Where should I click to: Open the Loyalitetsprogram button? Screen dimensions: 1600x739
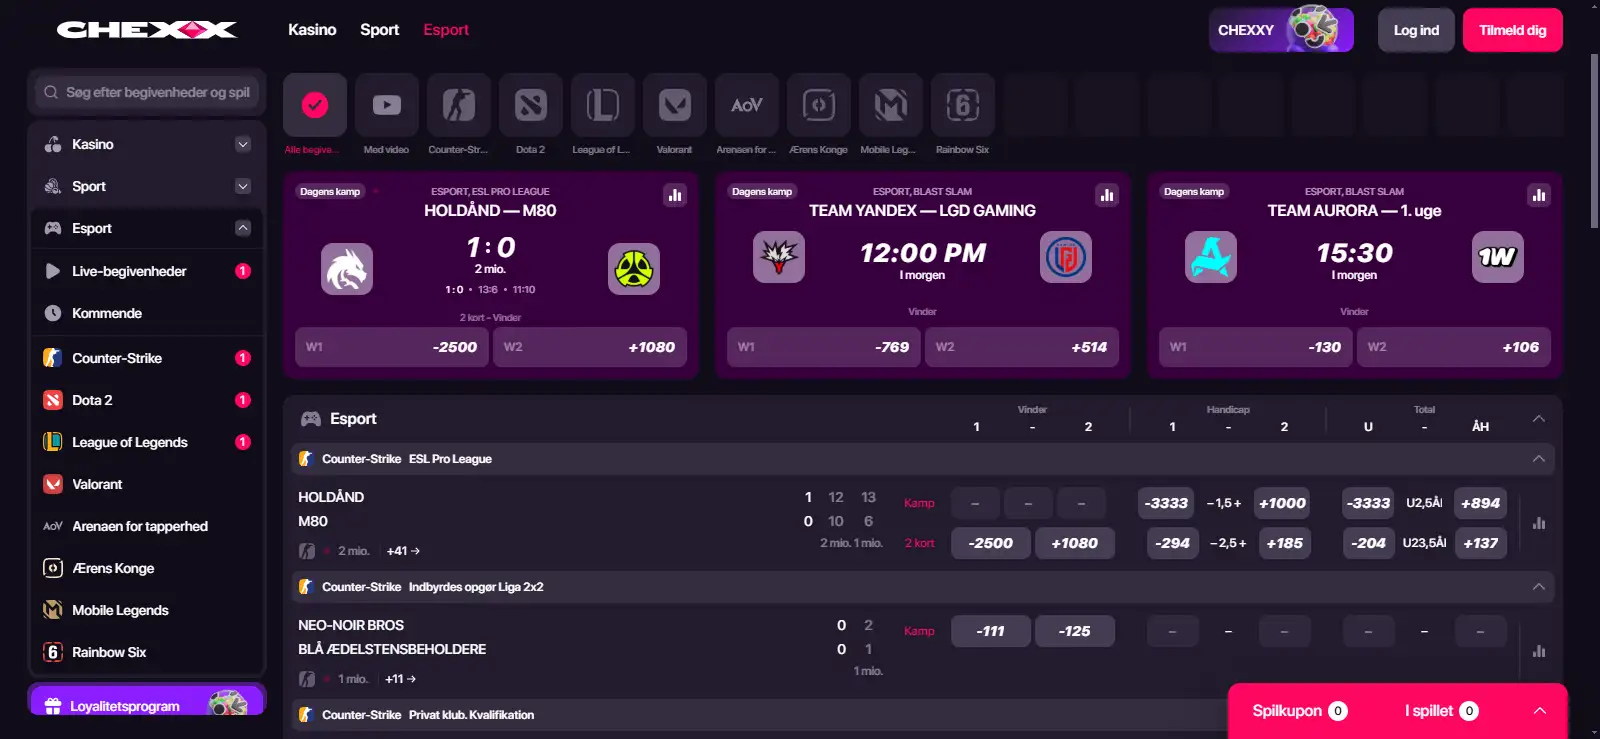point(147,703)
